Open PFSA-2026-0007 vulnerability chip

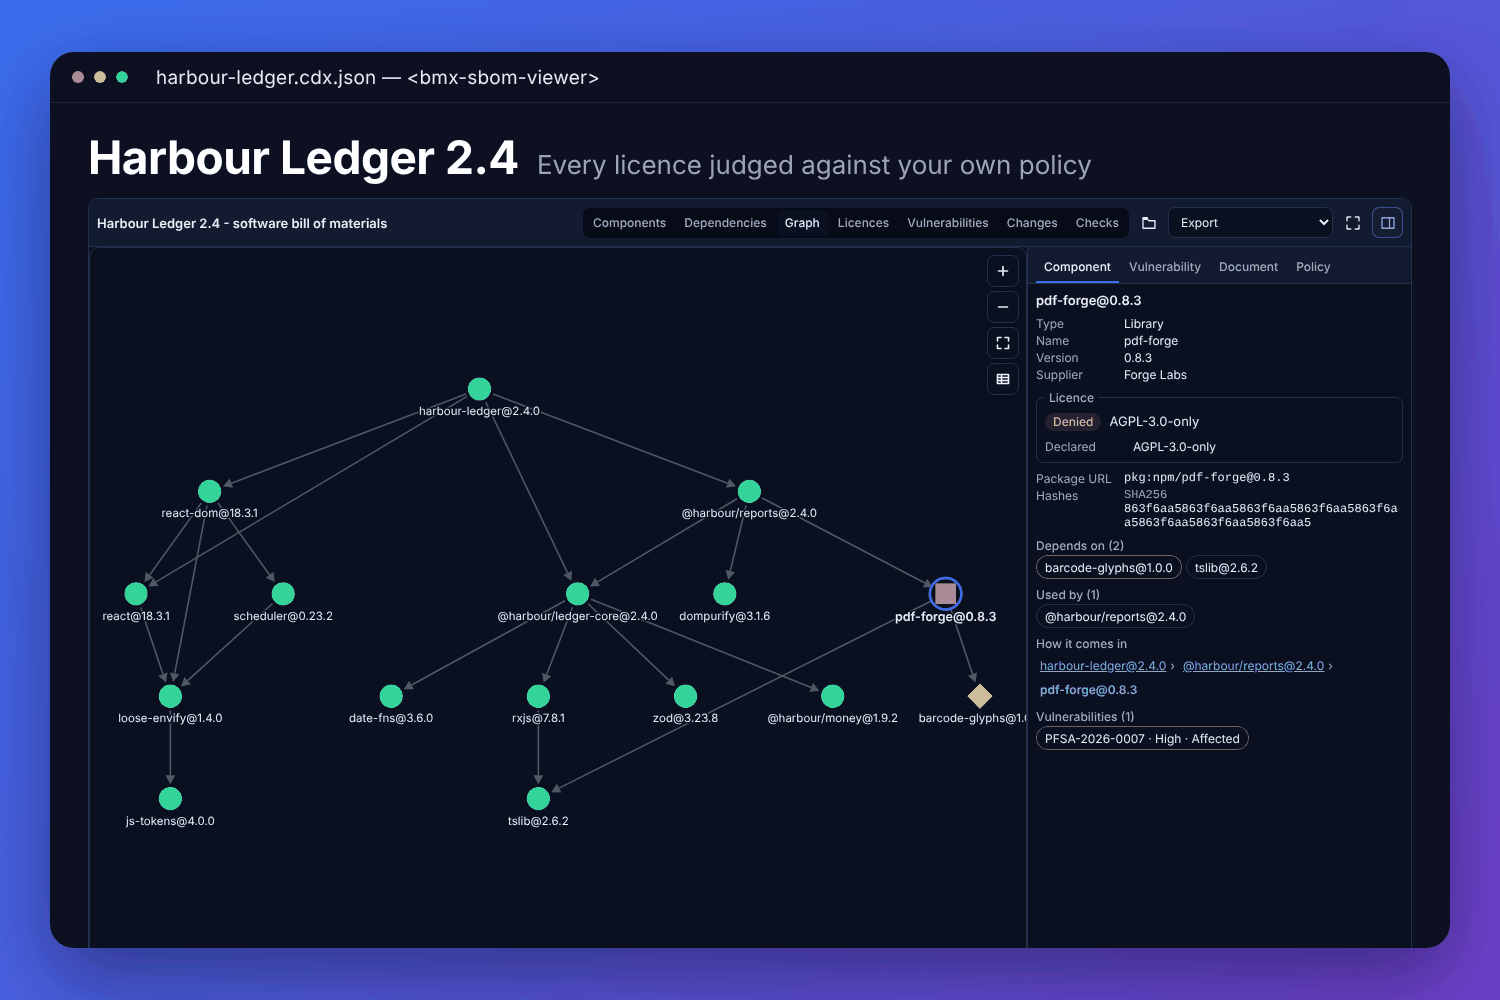(1142, 739)
